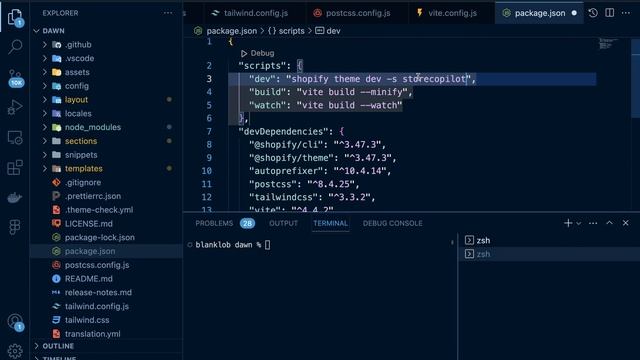Viewport: 640px width, 360px height.
Task: Click in the terminal prompt line
Action: (233, 245)
